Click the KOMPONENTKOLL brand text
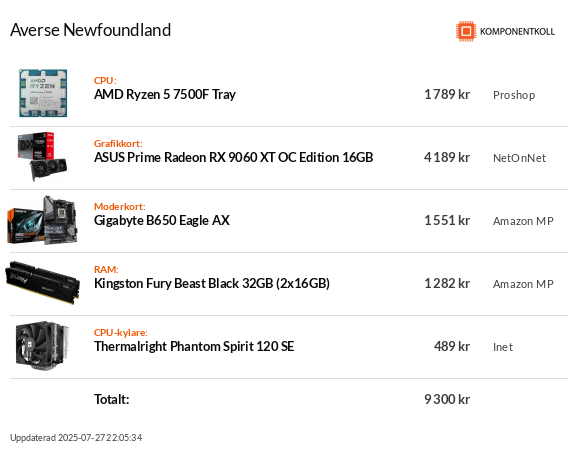 517,32
